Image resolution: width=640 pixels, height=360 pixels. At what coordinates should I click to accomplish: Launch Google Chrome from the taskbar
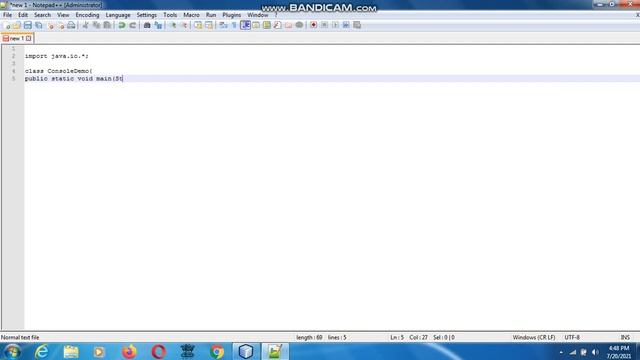(x=217, y=351)
